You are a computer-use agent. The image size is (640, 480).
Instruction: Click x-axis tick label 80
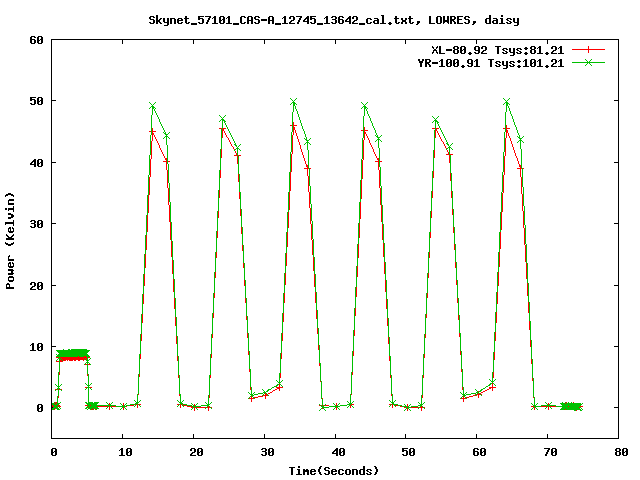[x=621, y=452]
